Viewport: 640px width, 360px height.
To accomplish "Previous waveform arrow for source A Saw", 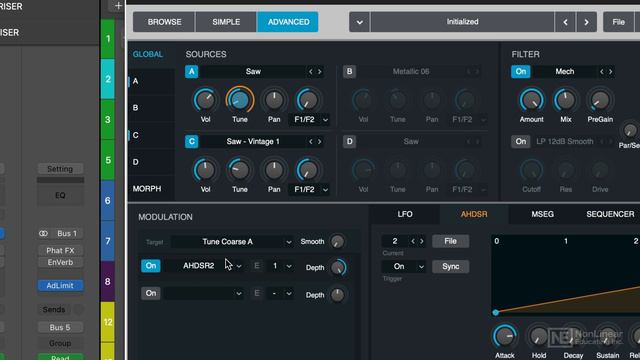I will point(311,72).
